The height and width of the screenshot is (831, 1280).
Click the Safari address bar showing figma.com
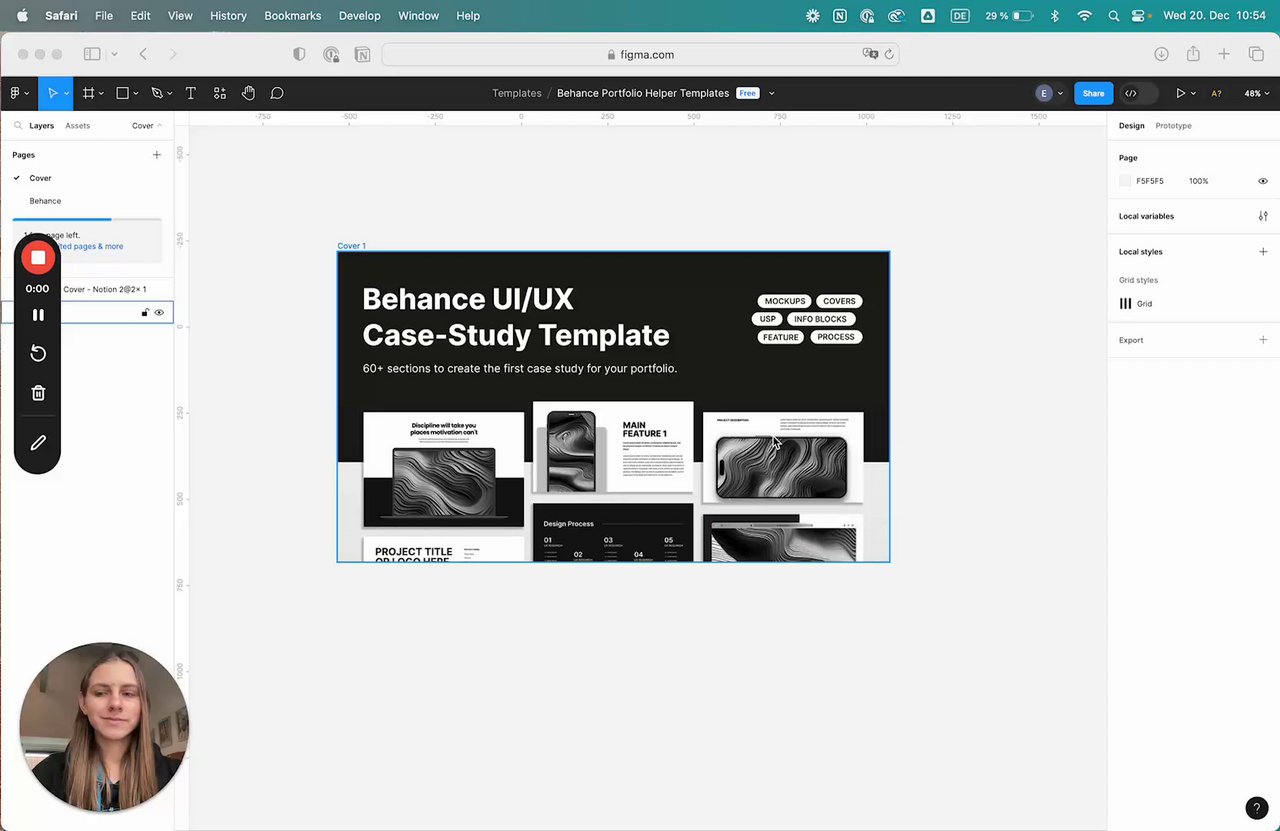[x=640, y=55]
